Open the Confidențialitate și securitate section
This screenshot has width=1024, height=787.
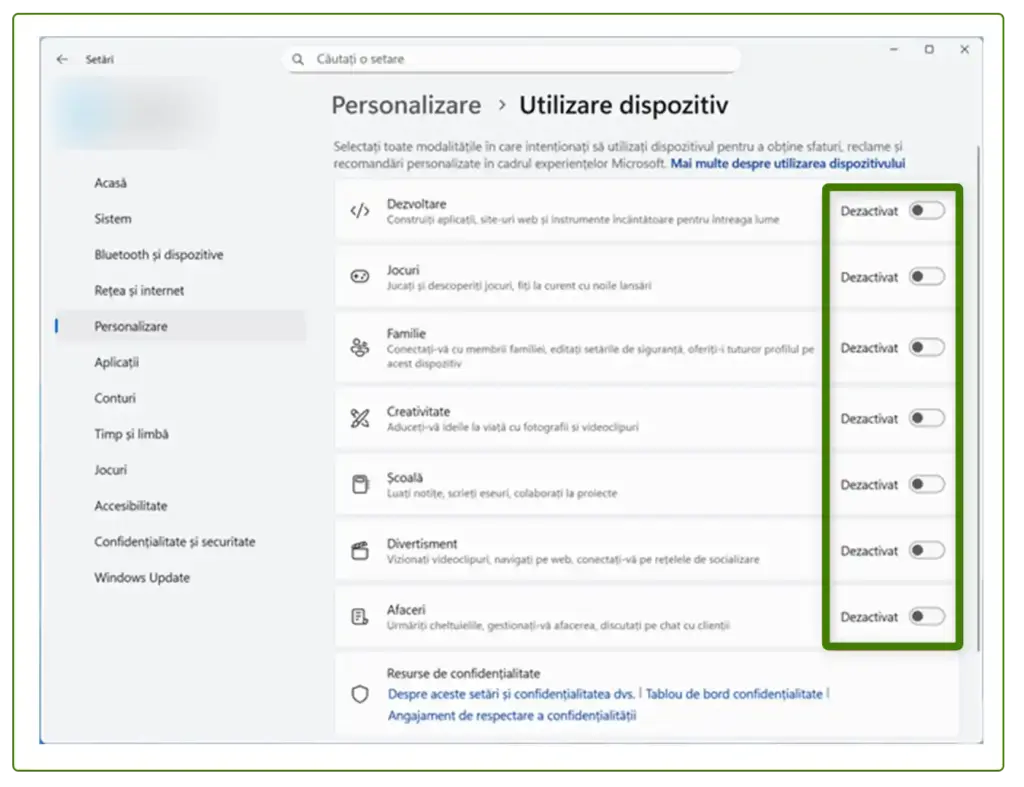click(175, 541)
